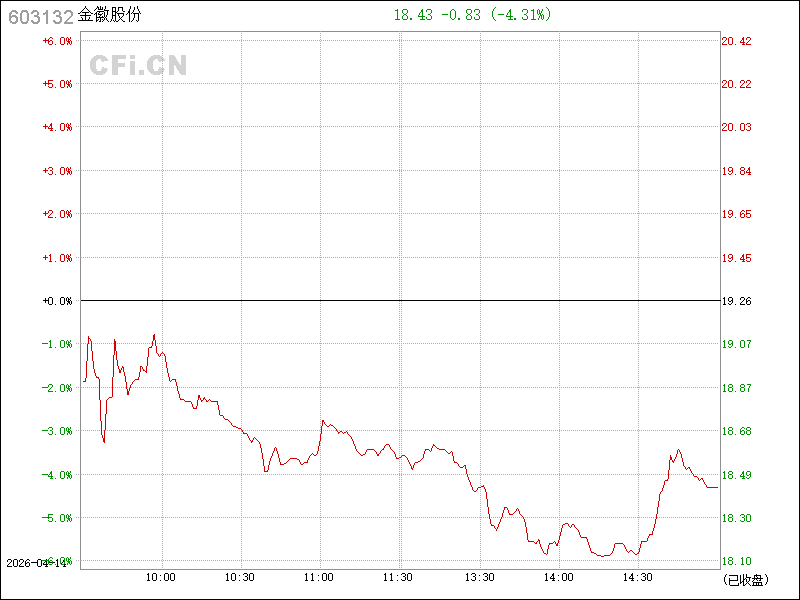Select the 0.0% baseline label on left
This screenshot has height=600, width=800.
click(x=57, y=301)
